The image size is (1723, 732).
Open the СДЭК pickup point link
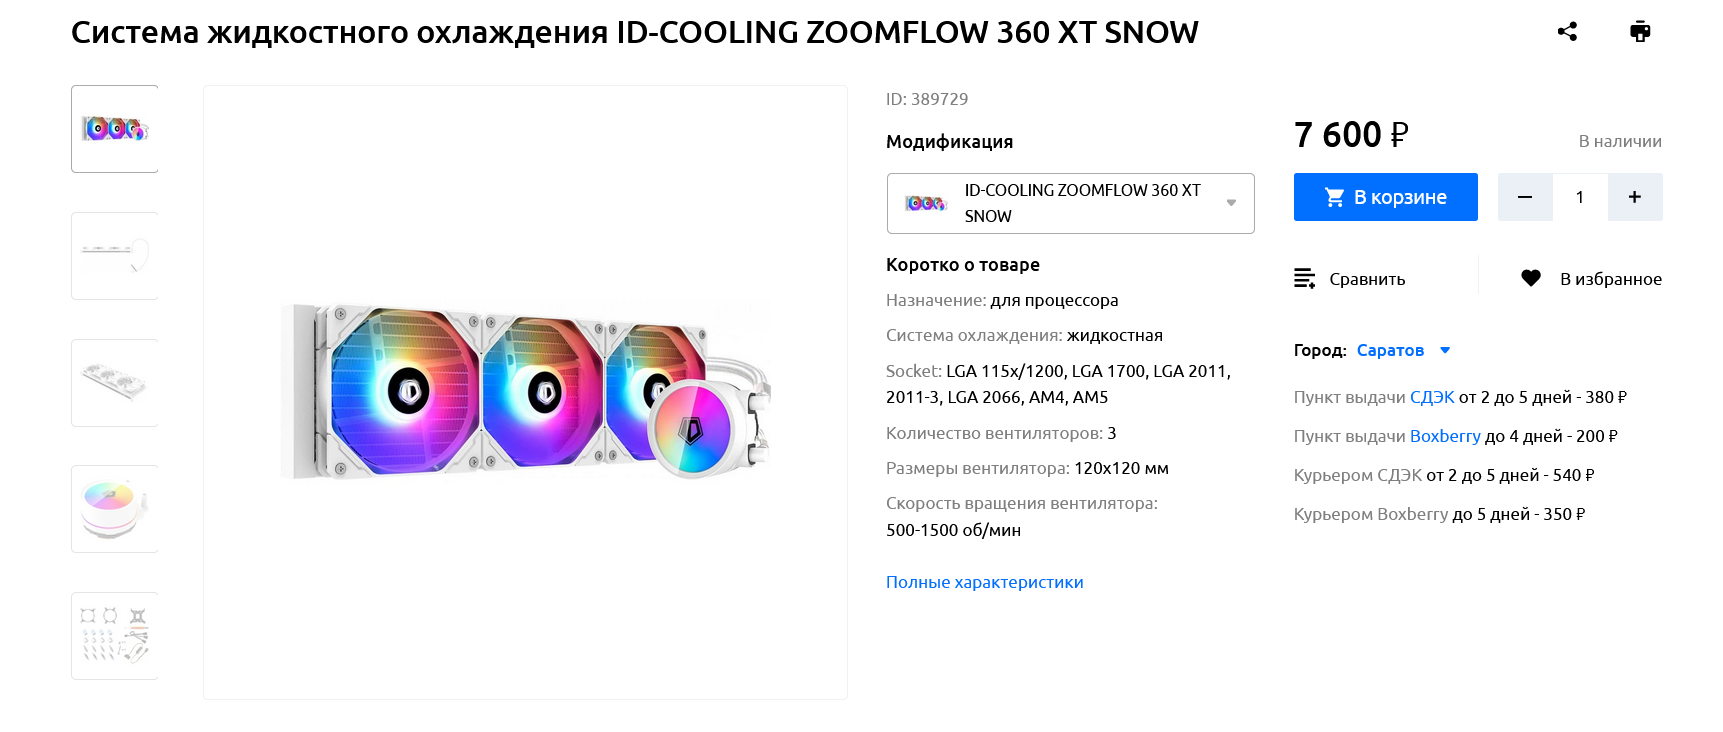[1431, 397]
